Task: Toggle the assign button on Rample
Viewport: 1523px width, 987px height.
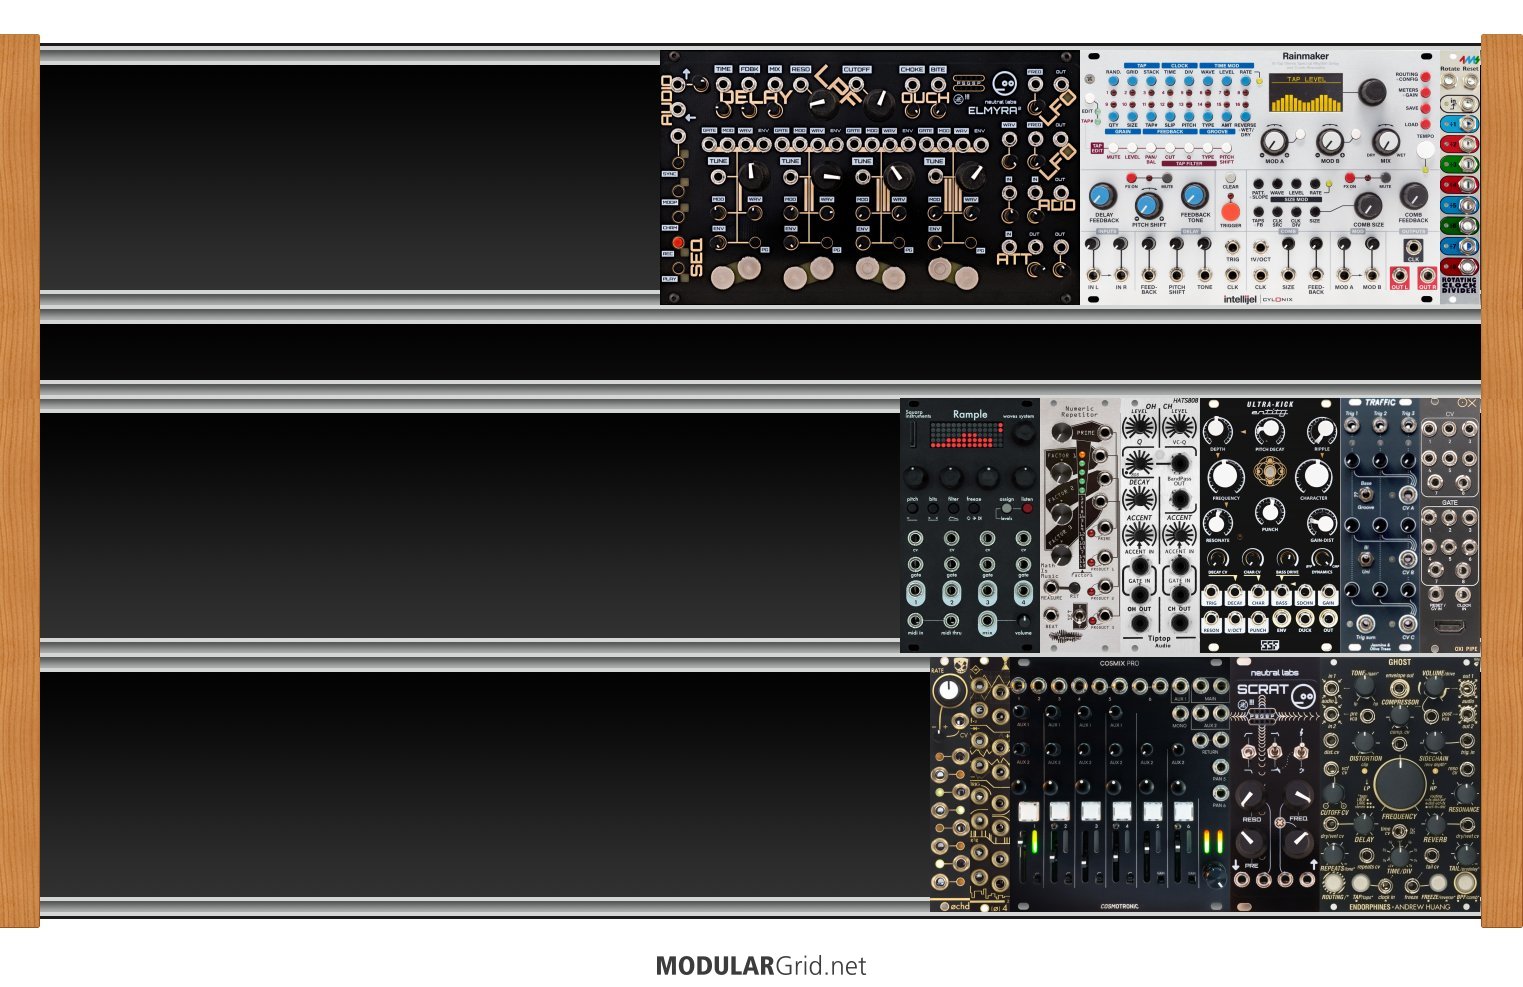Action: click(1006, 508)
